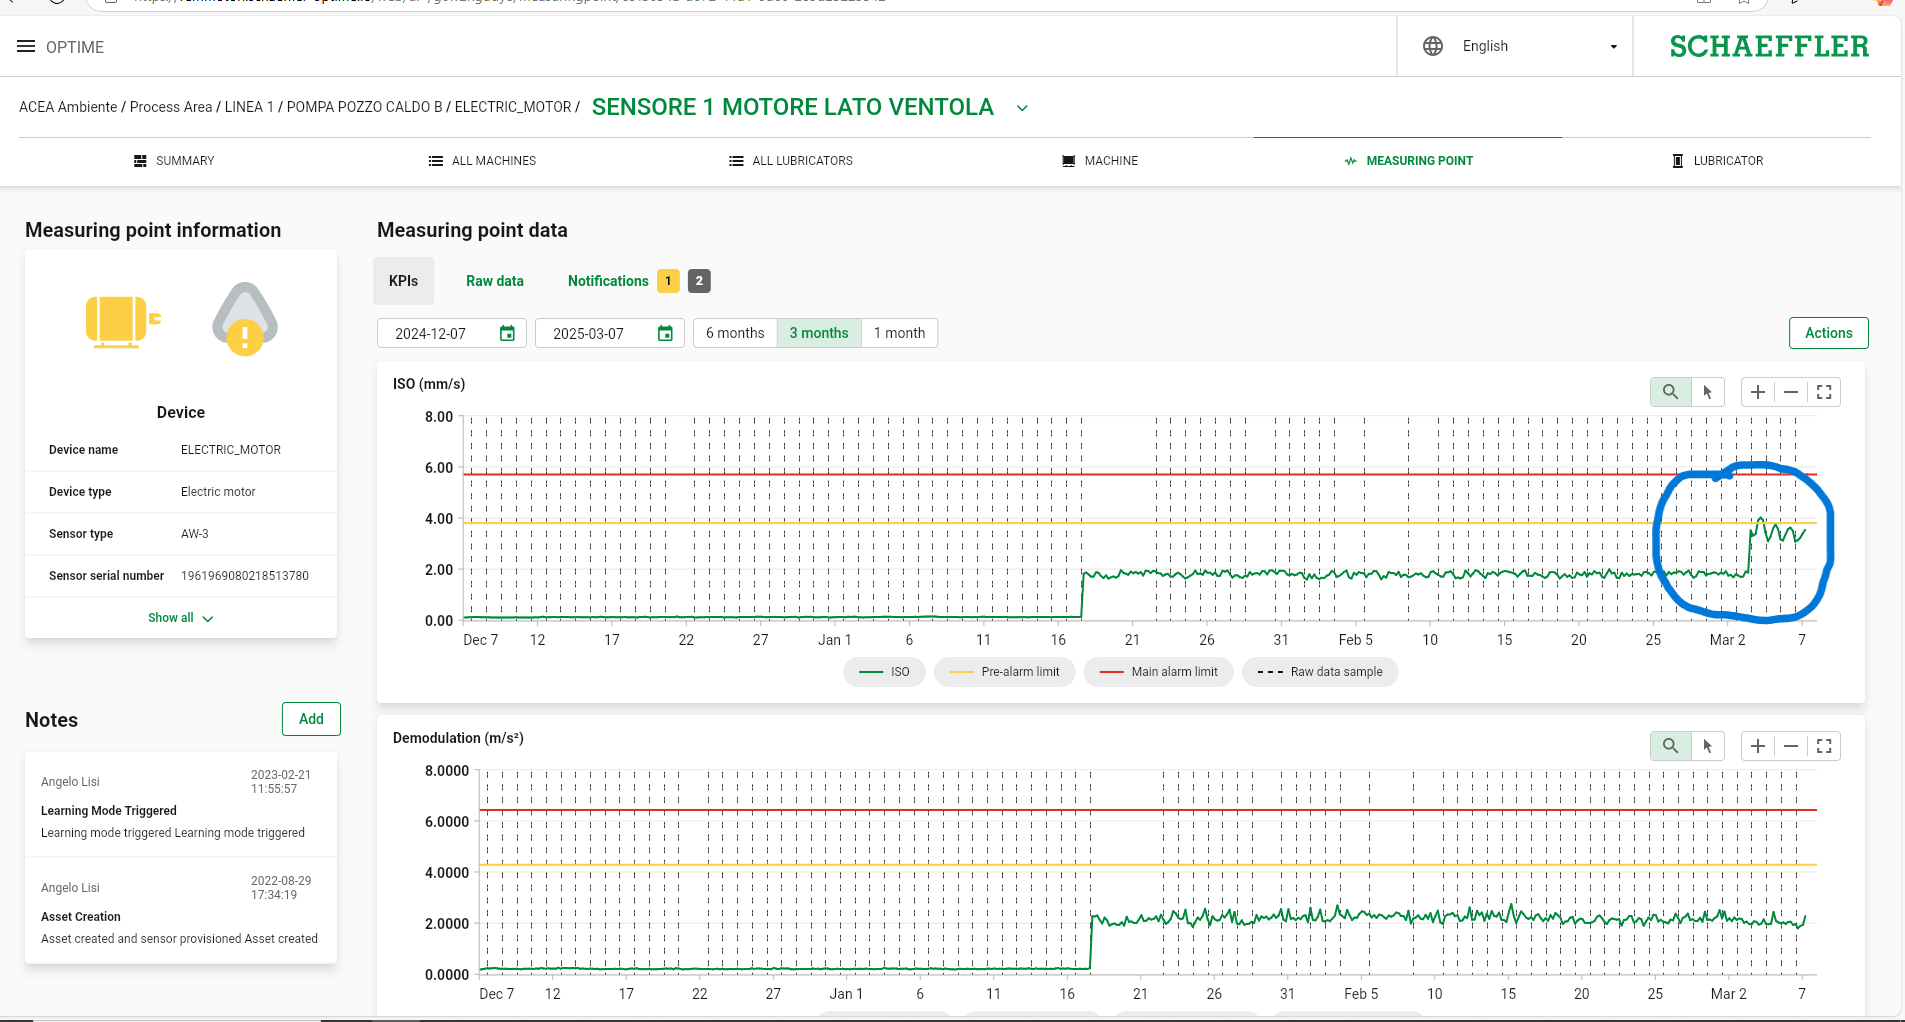Image resolution: width=1905 pixels, height=1022 pixels.
Task: Select the 1 month range
Action: (899, 333)
